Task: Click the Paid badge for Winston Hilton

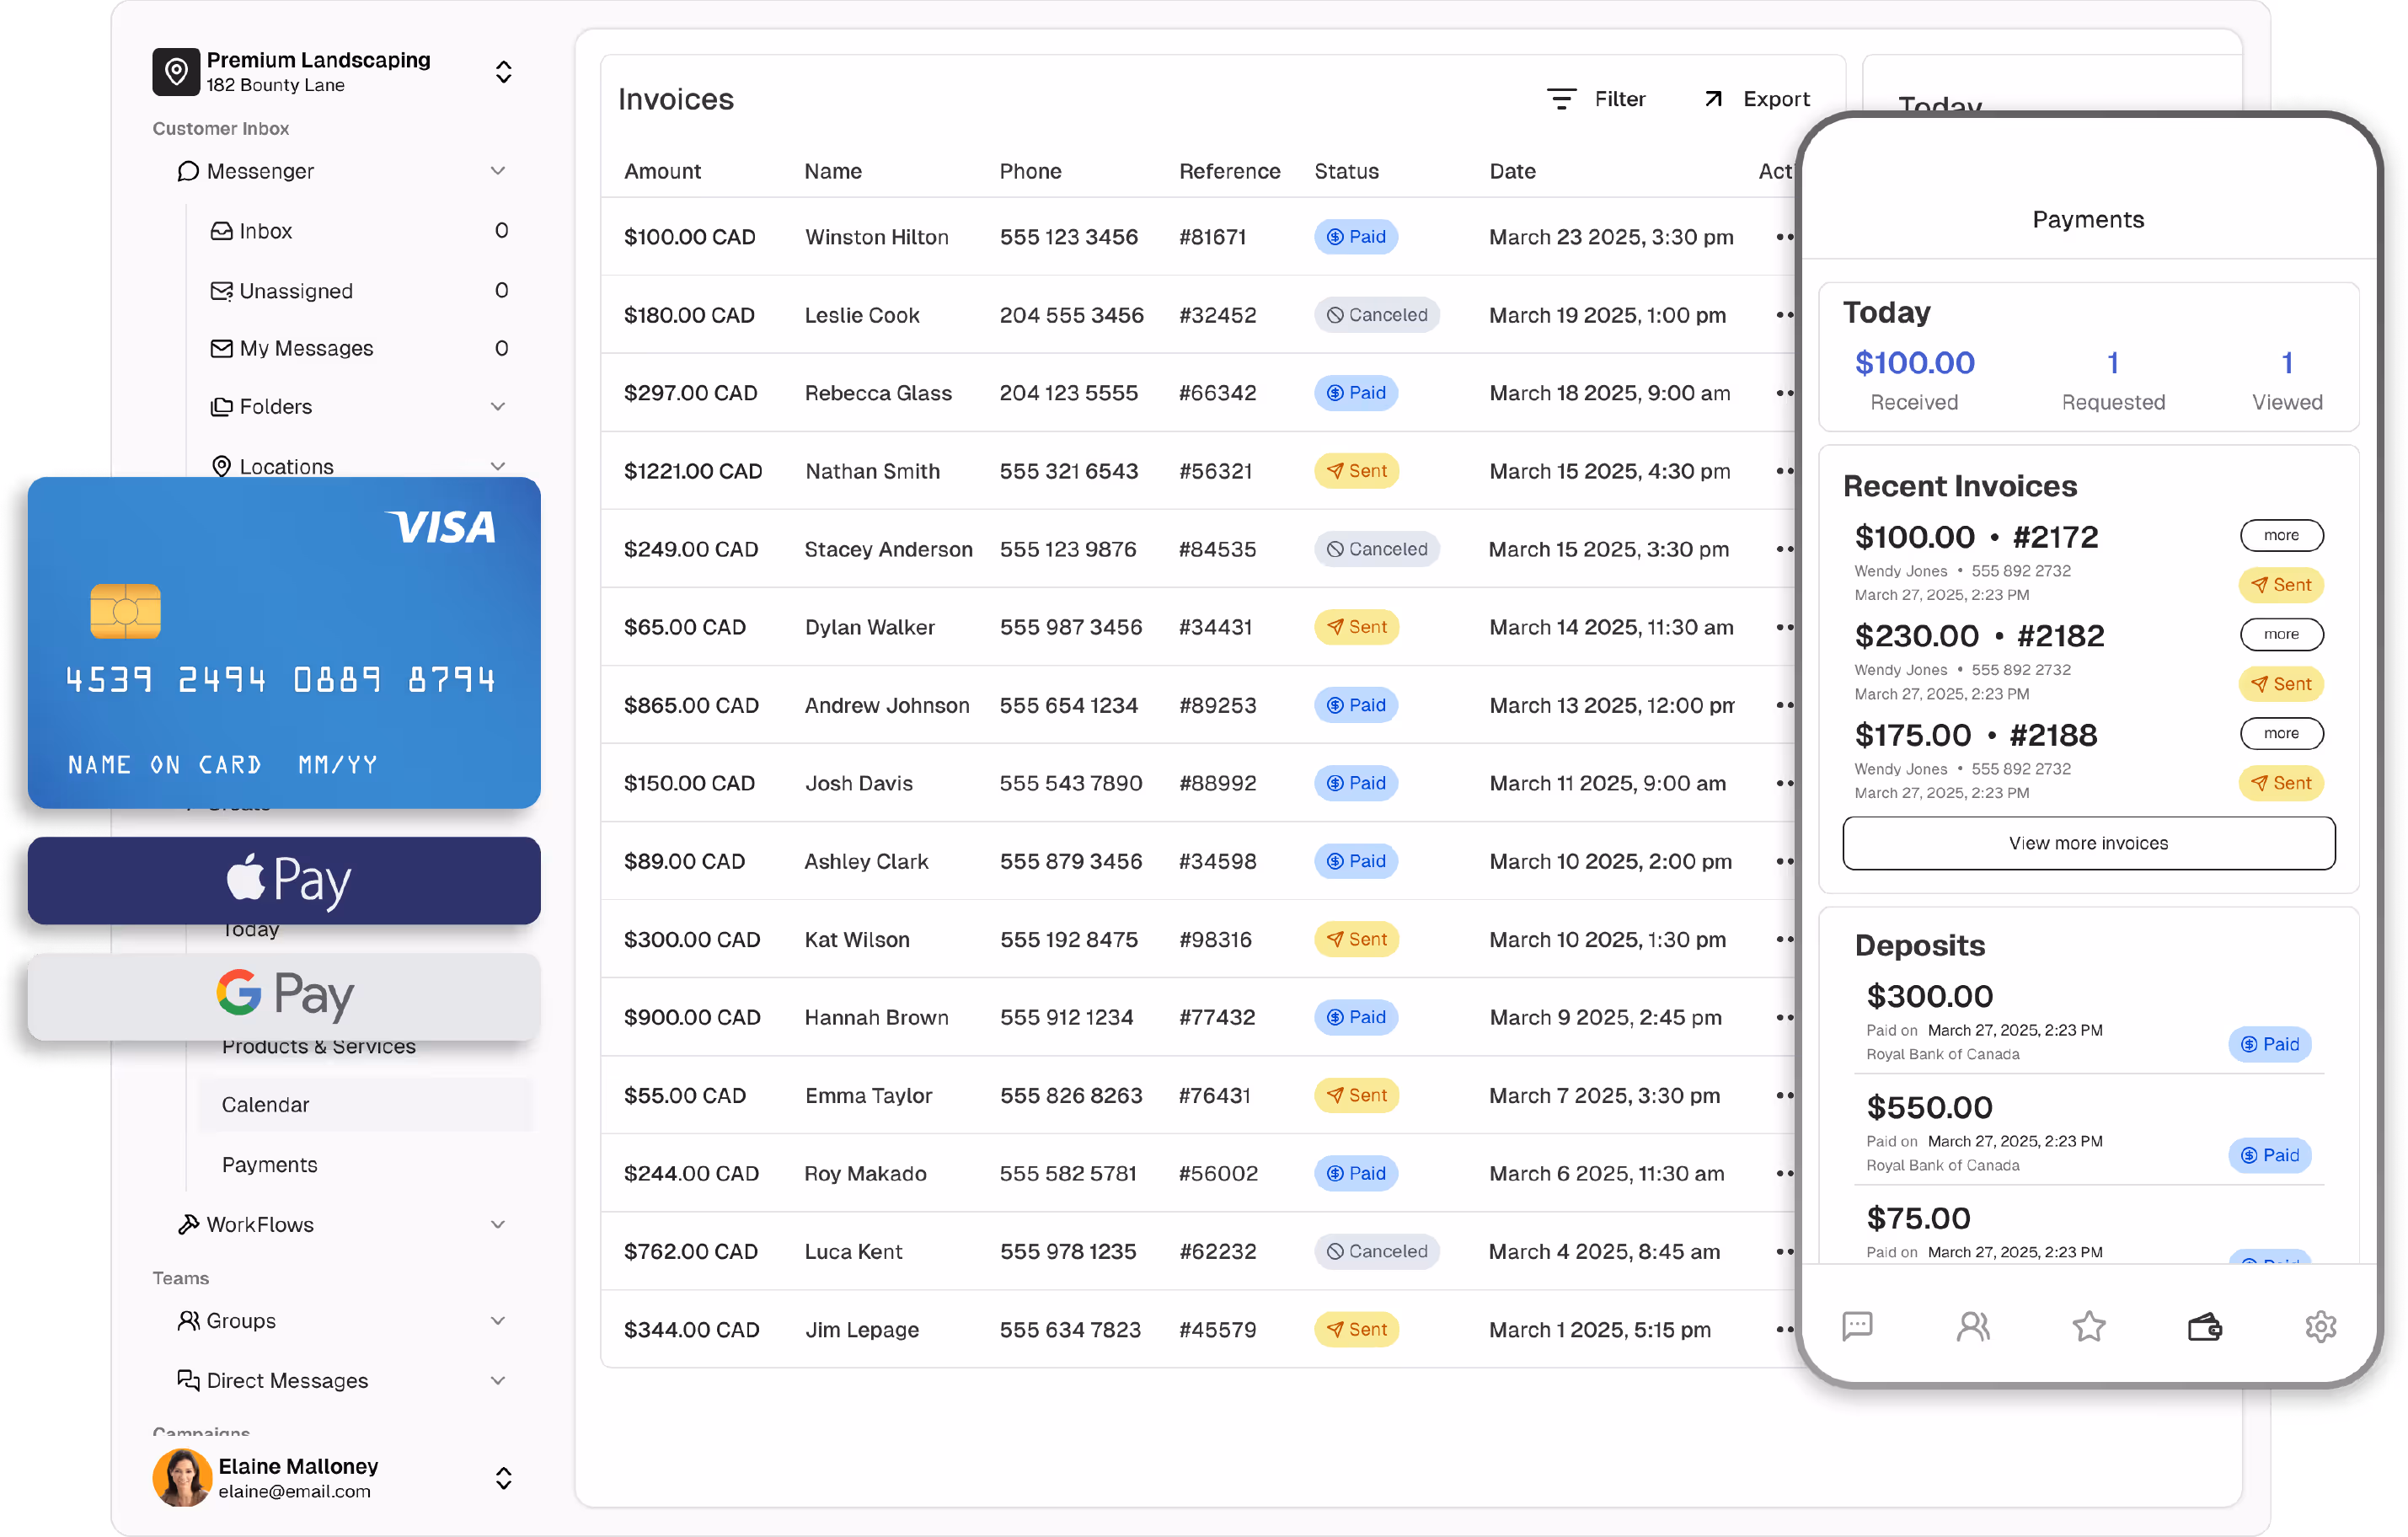Action: click(x=1355, y=237)
